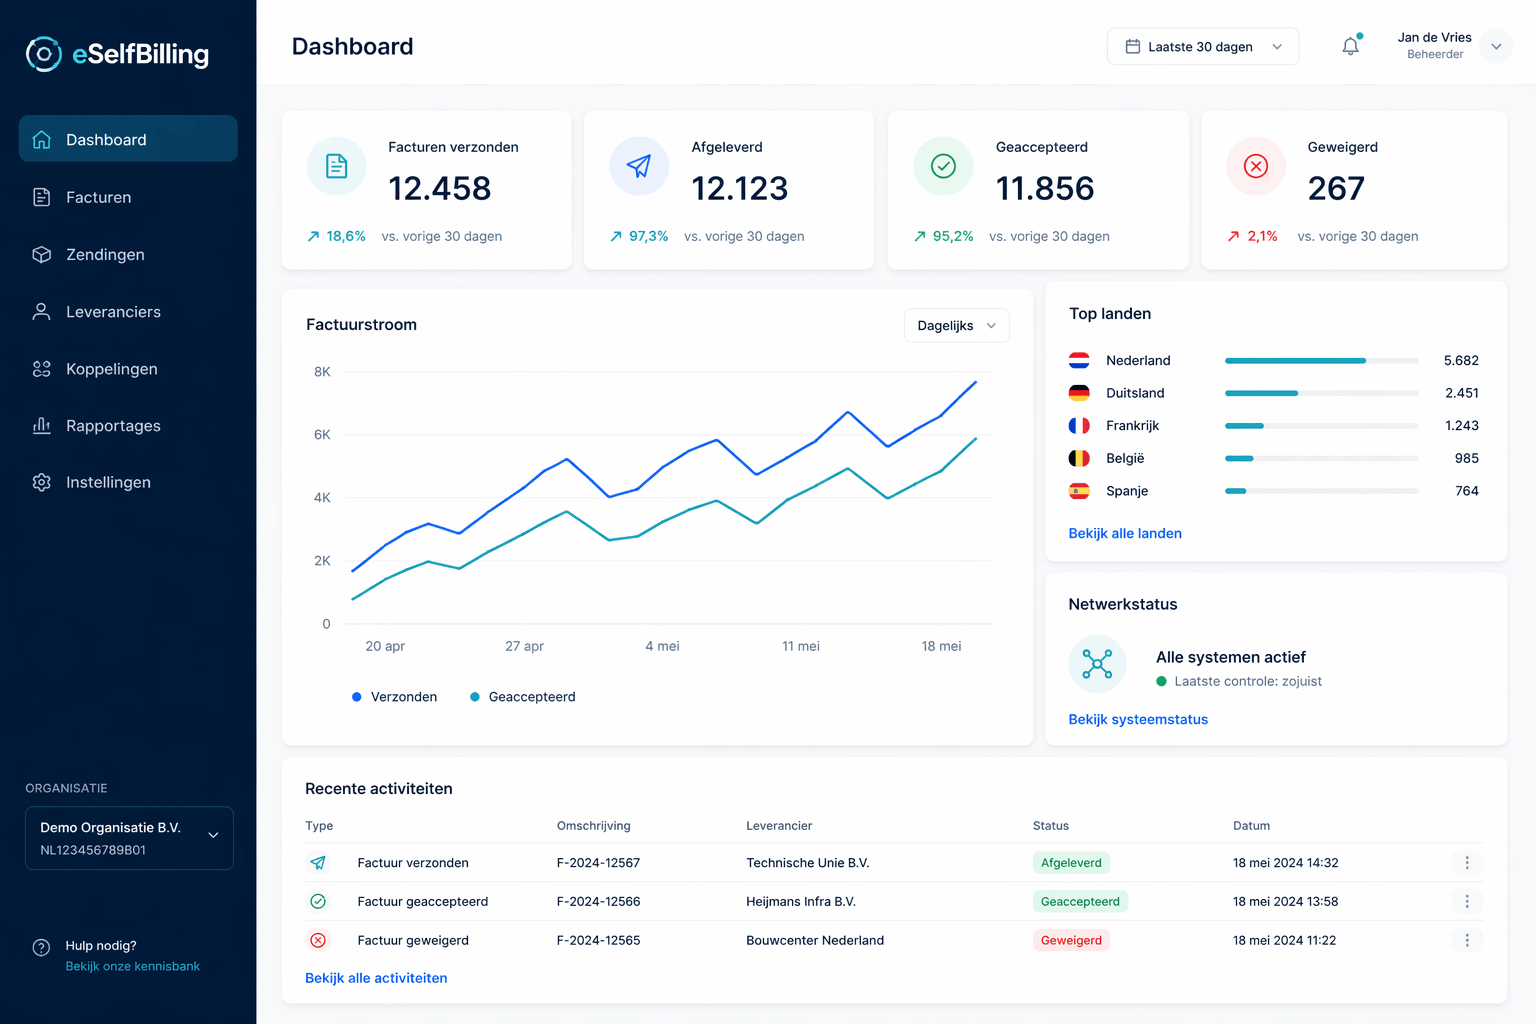The width and height of the screenshot is (1536, 1024).
Task: Click the België flag icon
Action: point(1079,458)
